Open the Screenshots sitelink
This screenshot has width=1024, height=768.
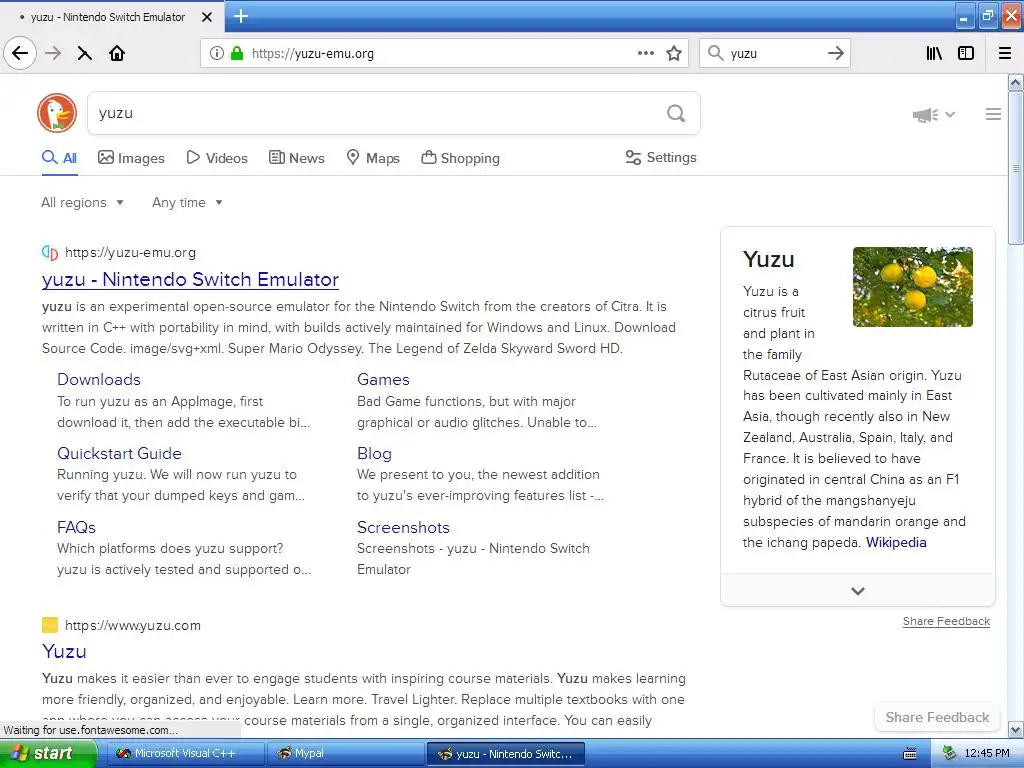pyautogui.click(x=403, y=527)
